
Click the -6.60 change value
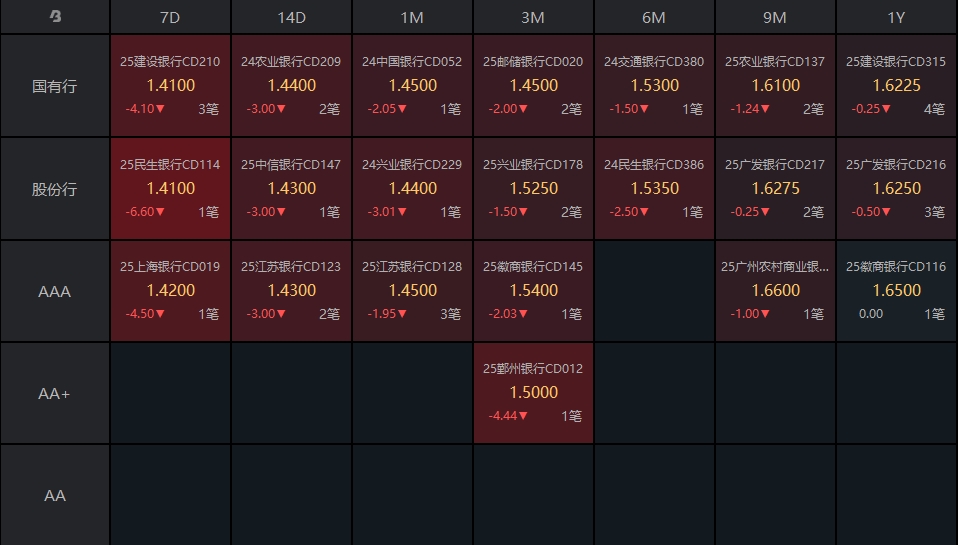[145, 212]
